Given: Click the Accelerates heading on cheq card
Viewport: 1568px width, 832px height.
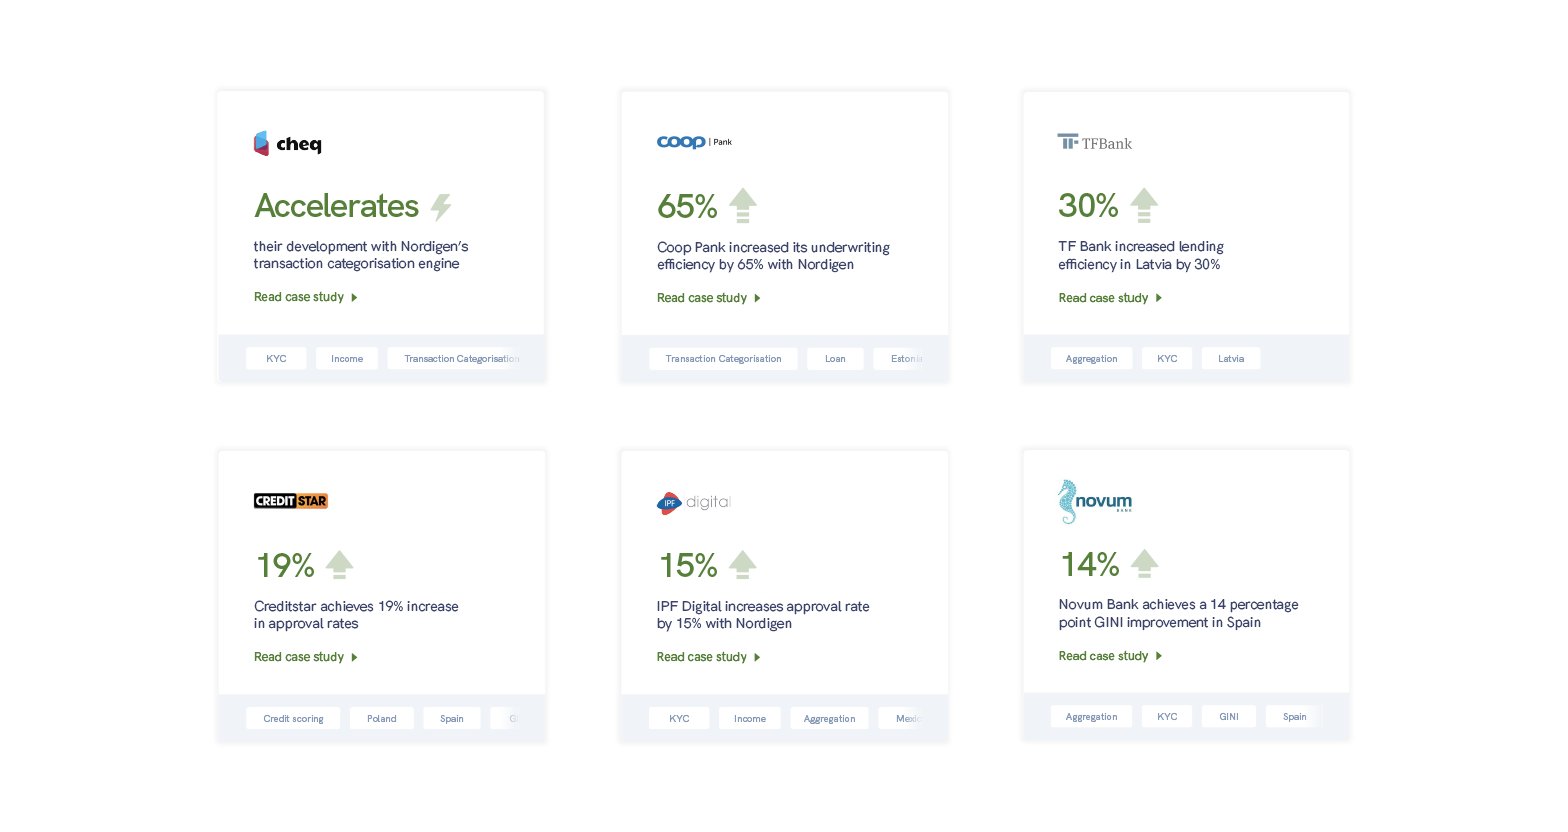Looking at the screenshot, I should tap(337, 206).
